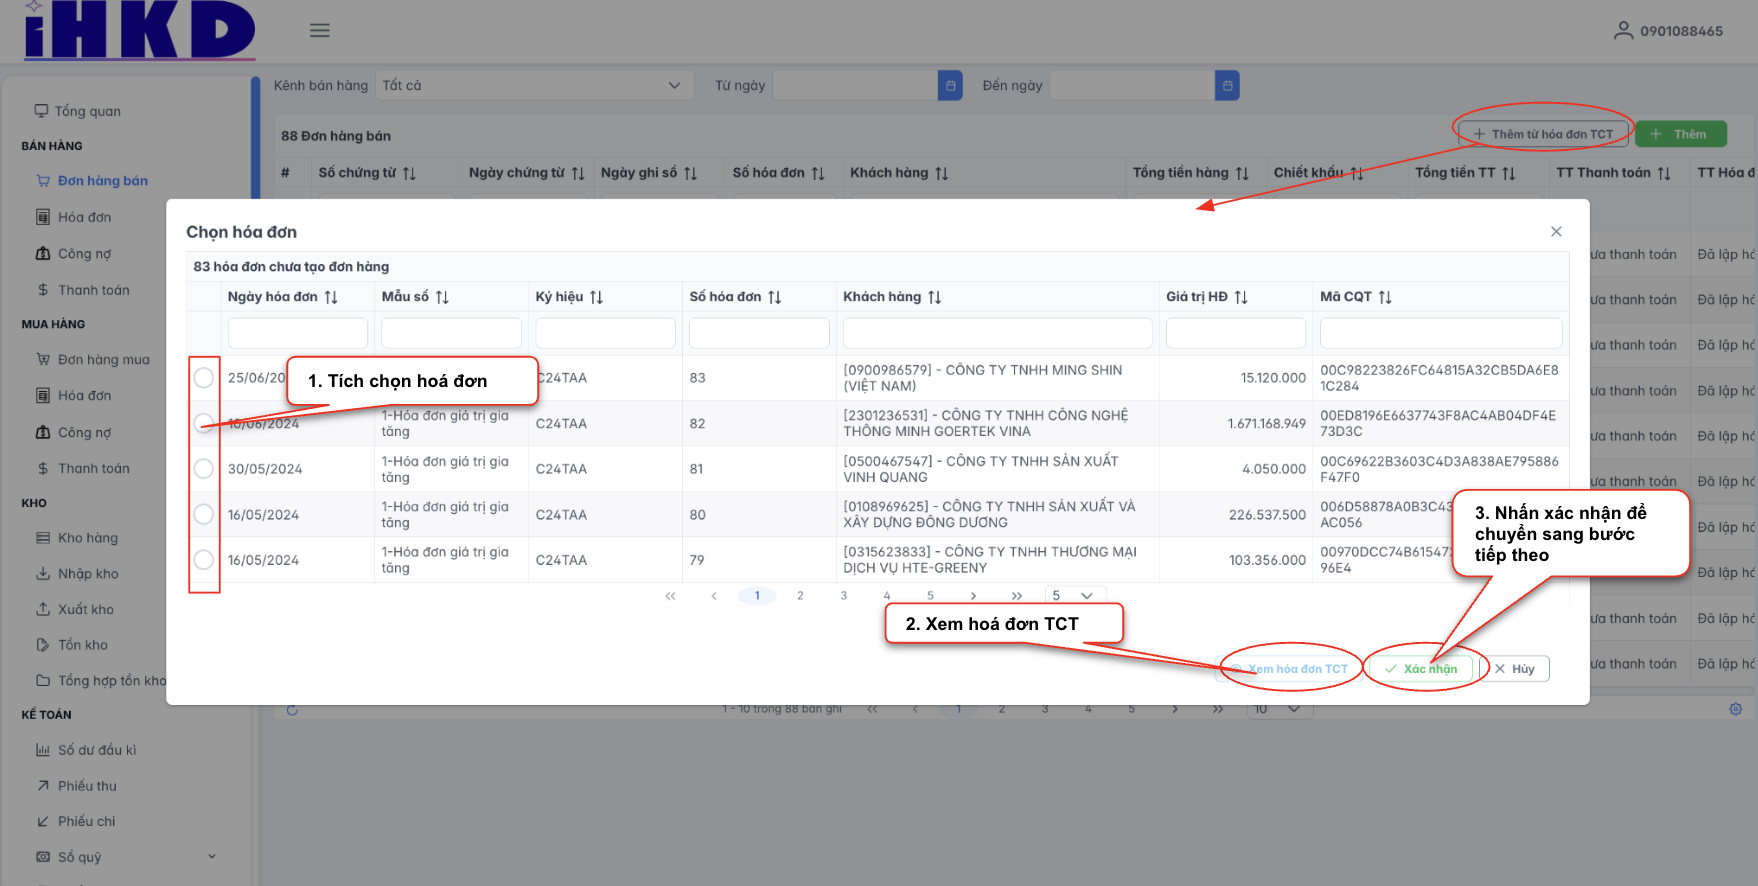This screenshot has width=1758, height=886.
Task: Navigate to Kho hàng menu item
Action: [88, 538]
